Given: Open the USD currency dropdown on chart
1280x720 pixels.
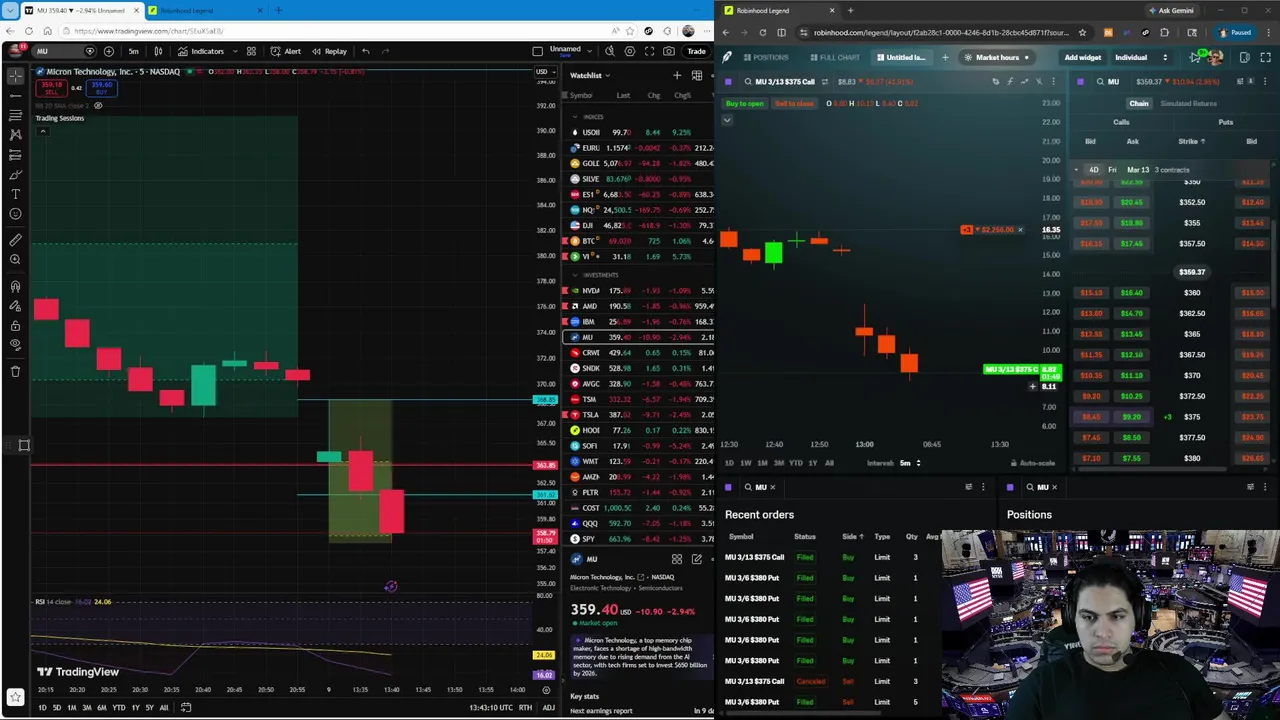Looking at the screenshot, I should (544, 71).
